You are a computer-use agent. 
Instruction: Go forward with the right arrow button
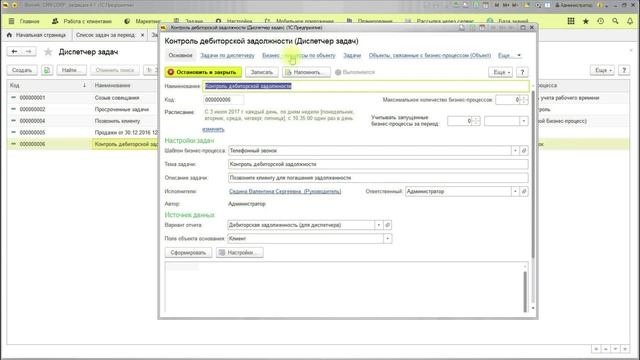(x=29, y=51)
